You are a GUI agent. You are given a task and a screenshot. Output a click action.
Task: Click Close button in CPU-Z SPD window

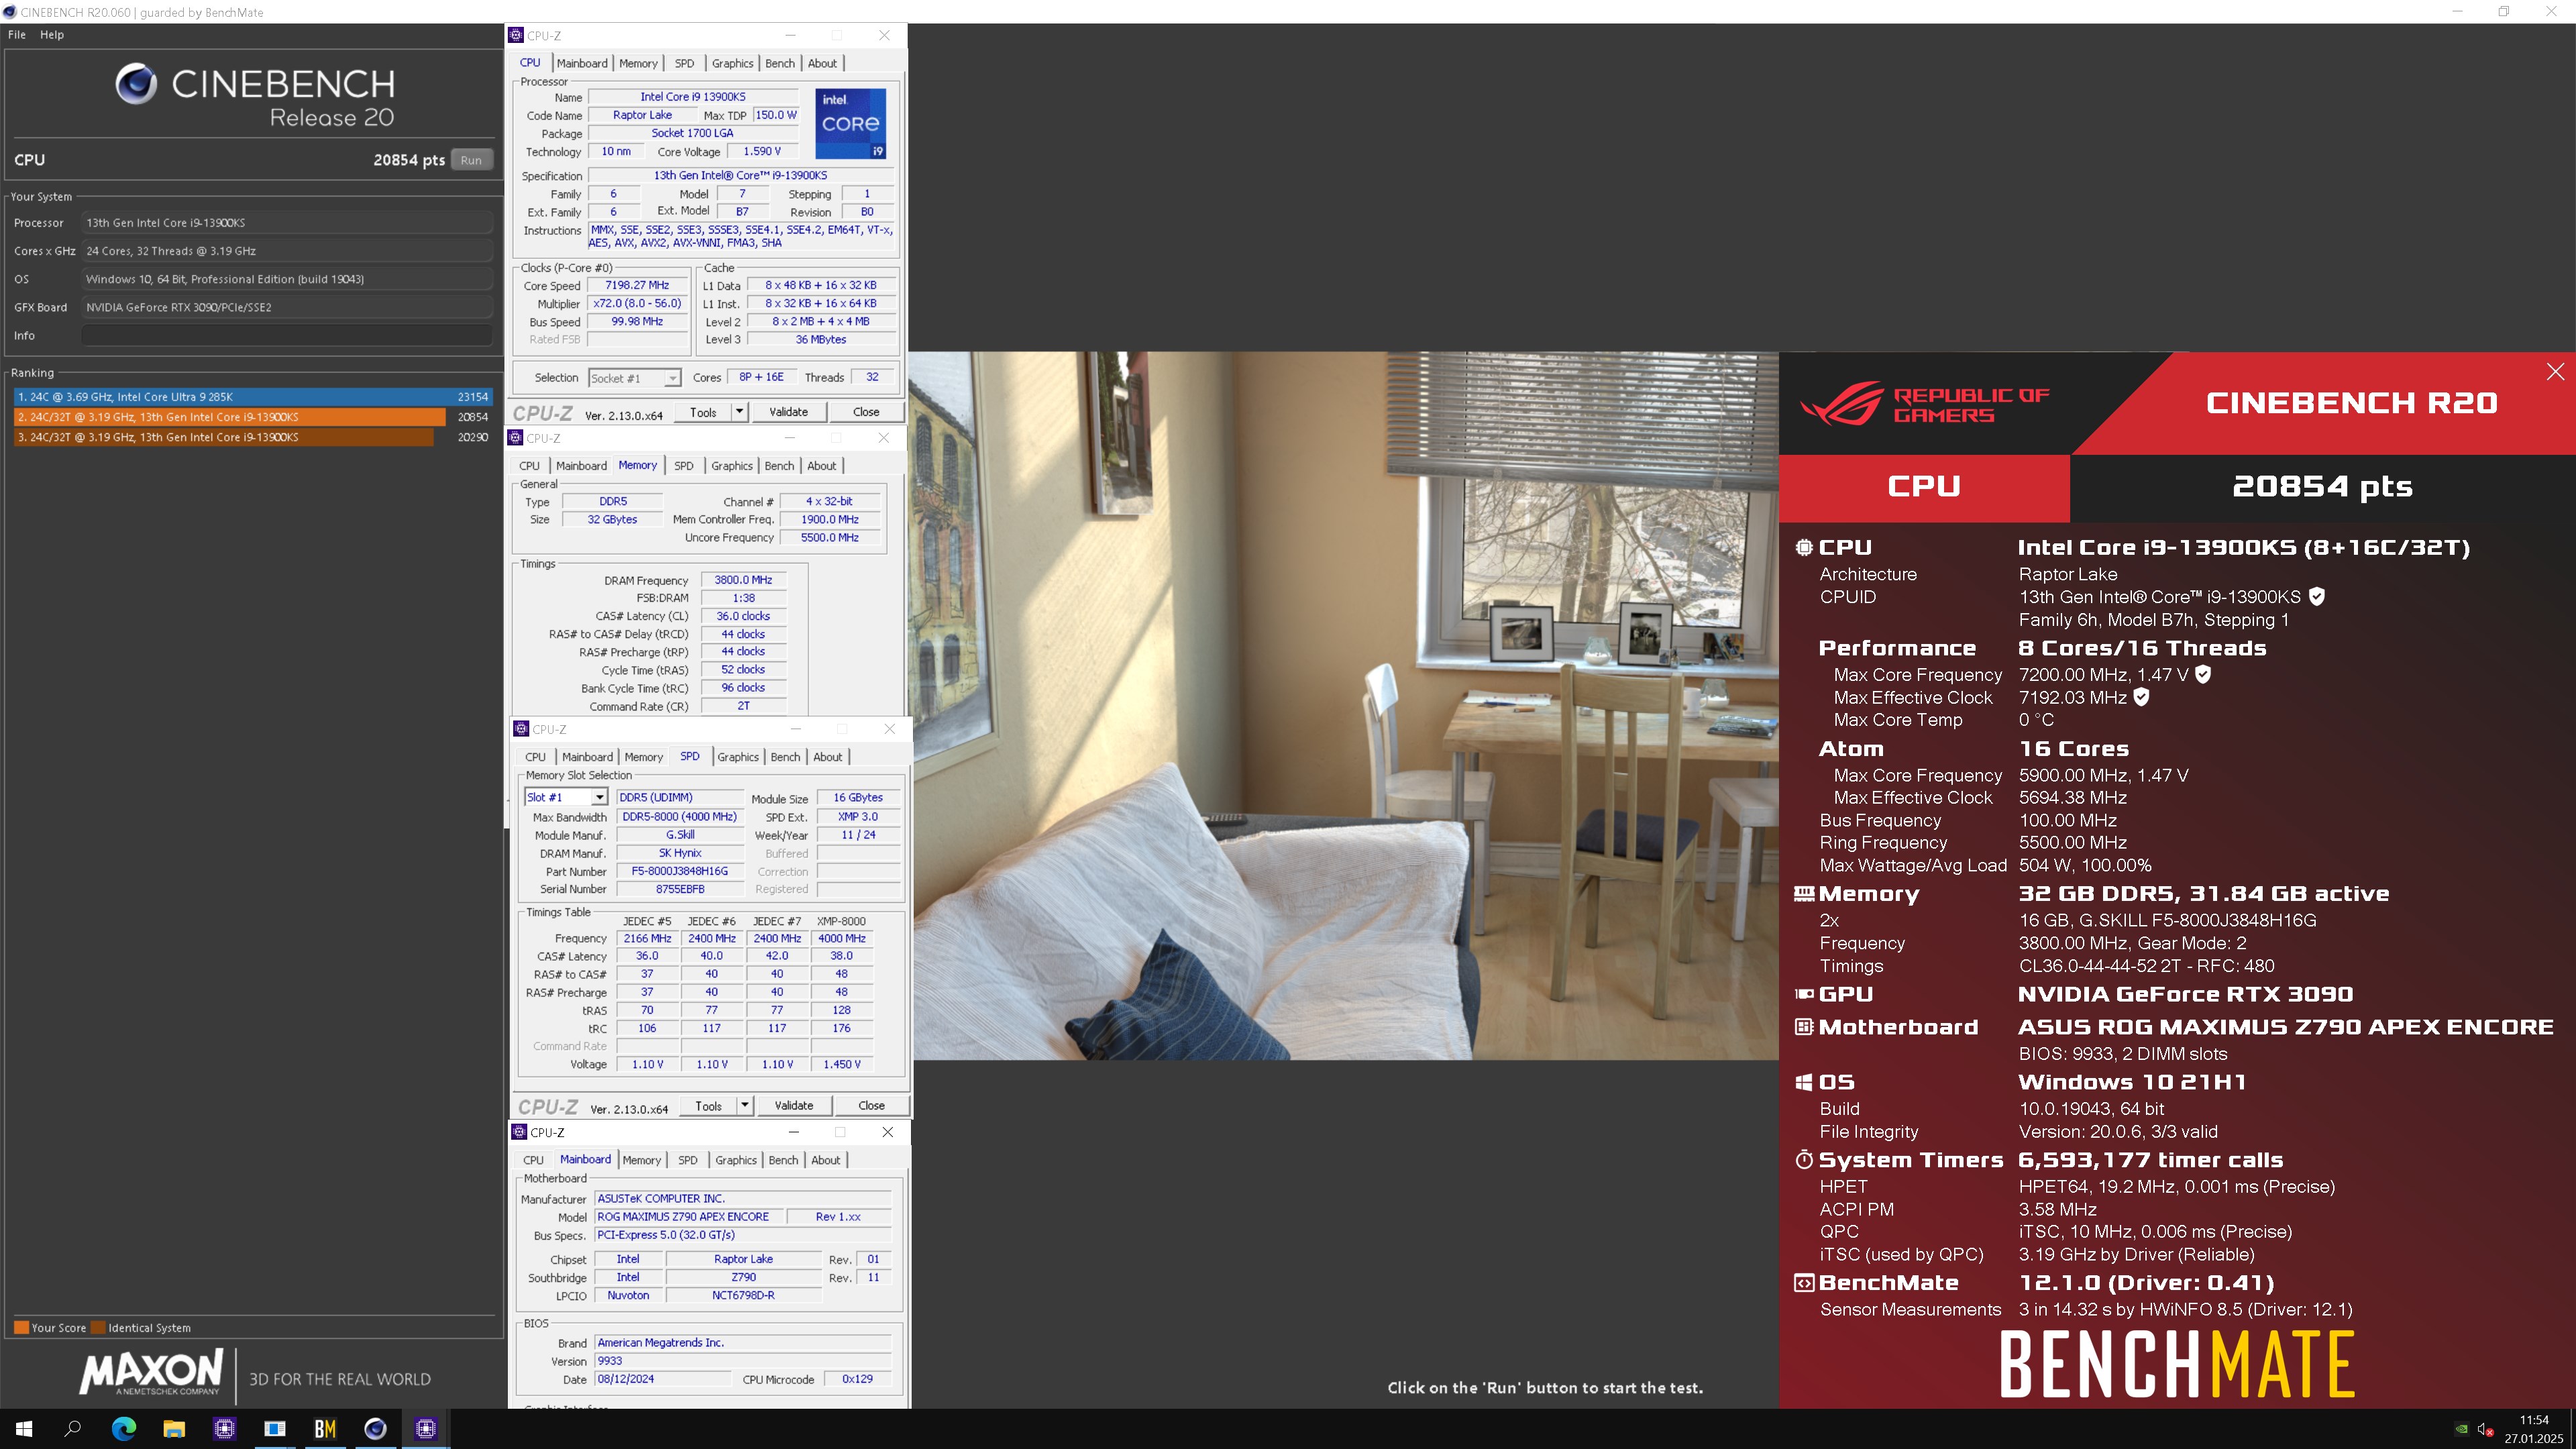[x=872, y=1106]
